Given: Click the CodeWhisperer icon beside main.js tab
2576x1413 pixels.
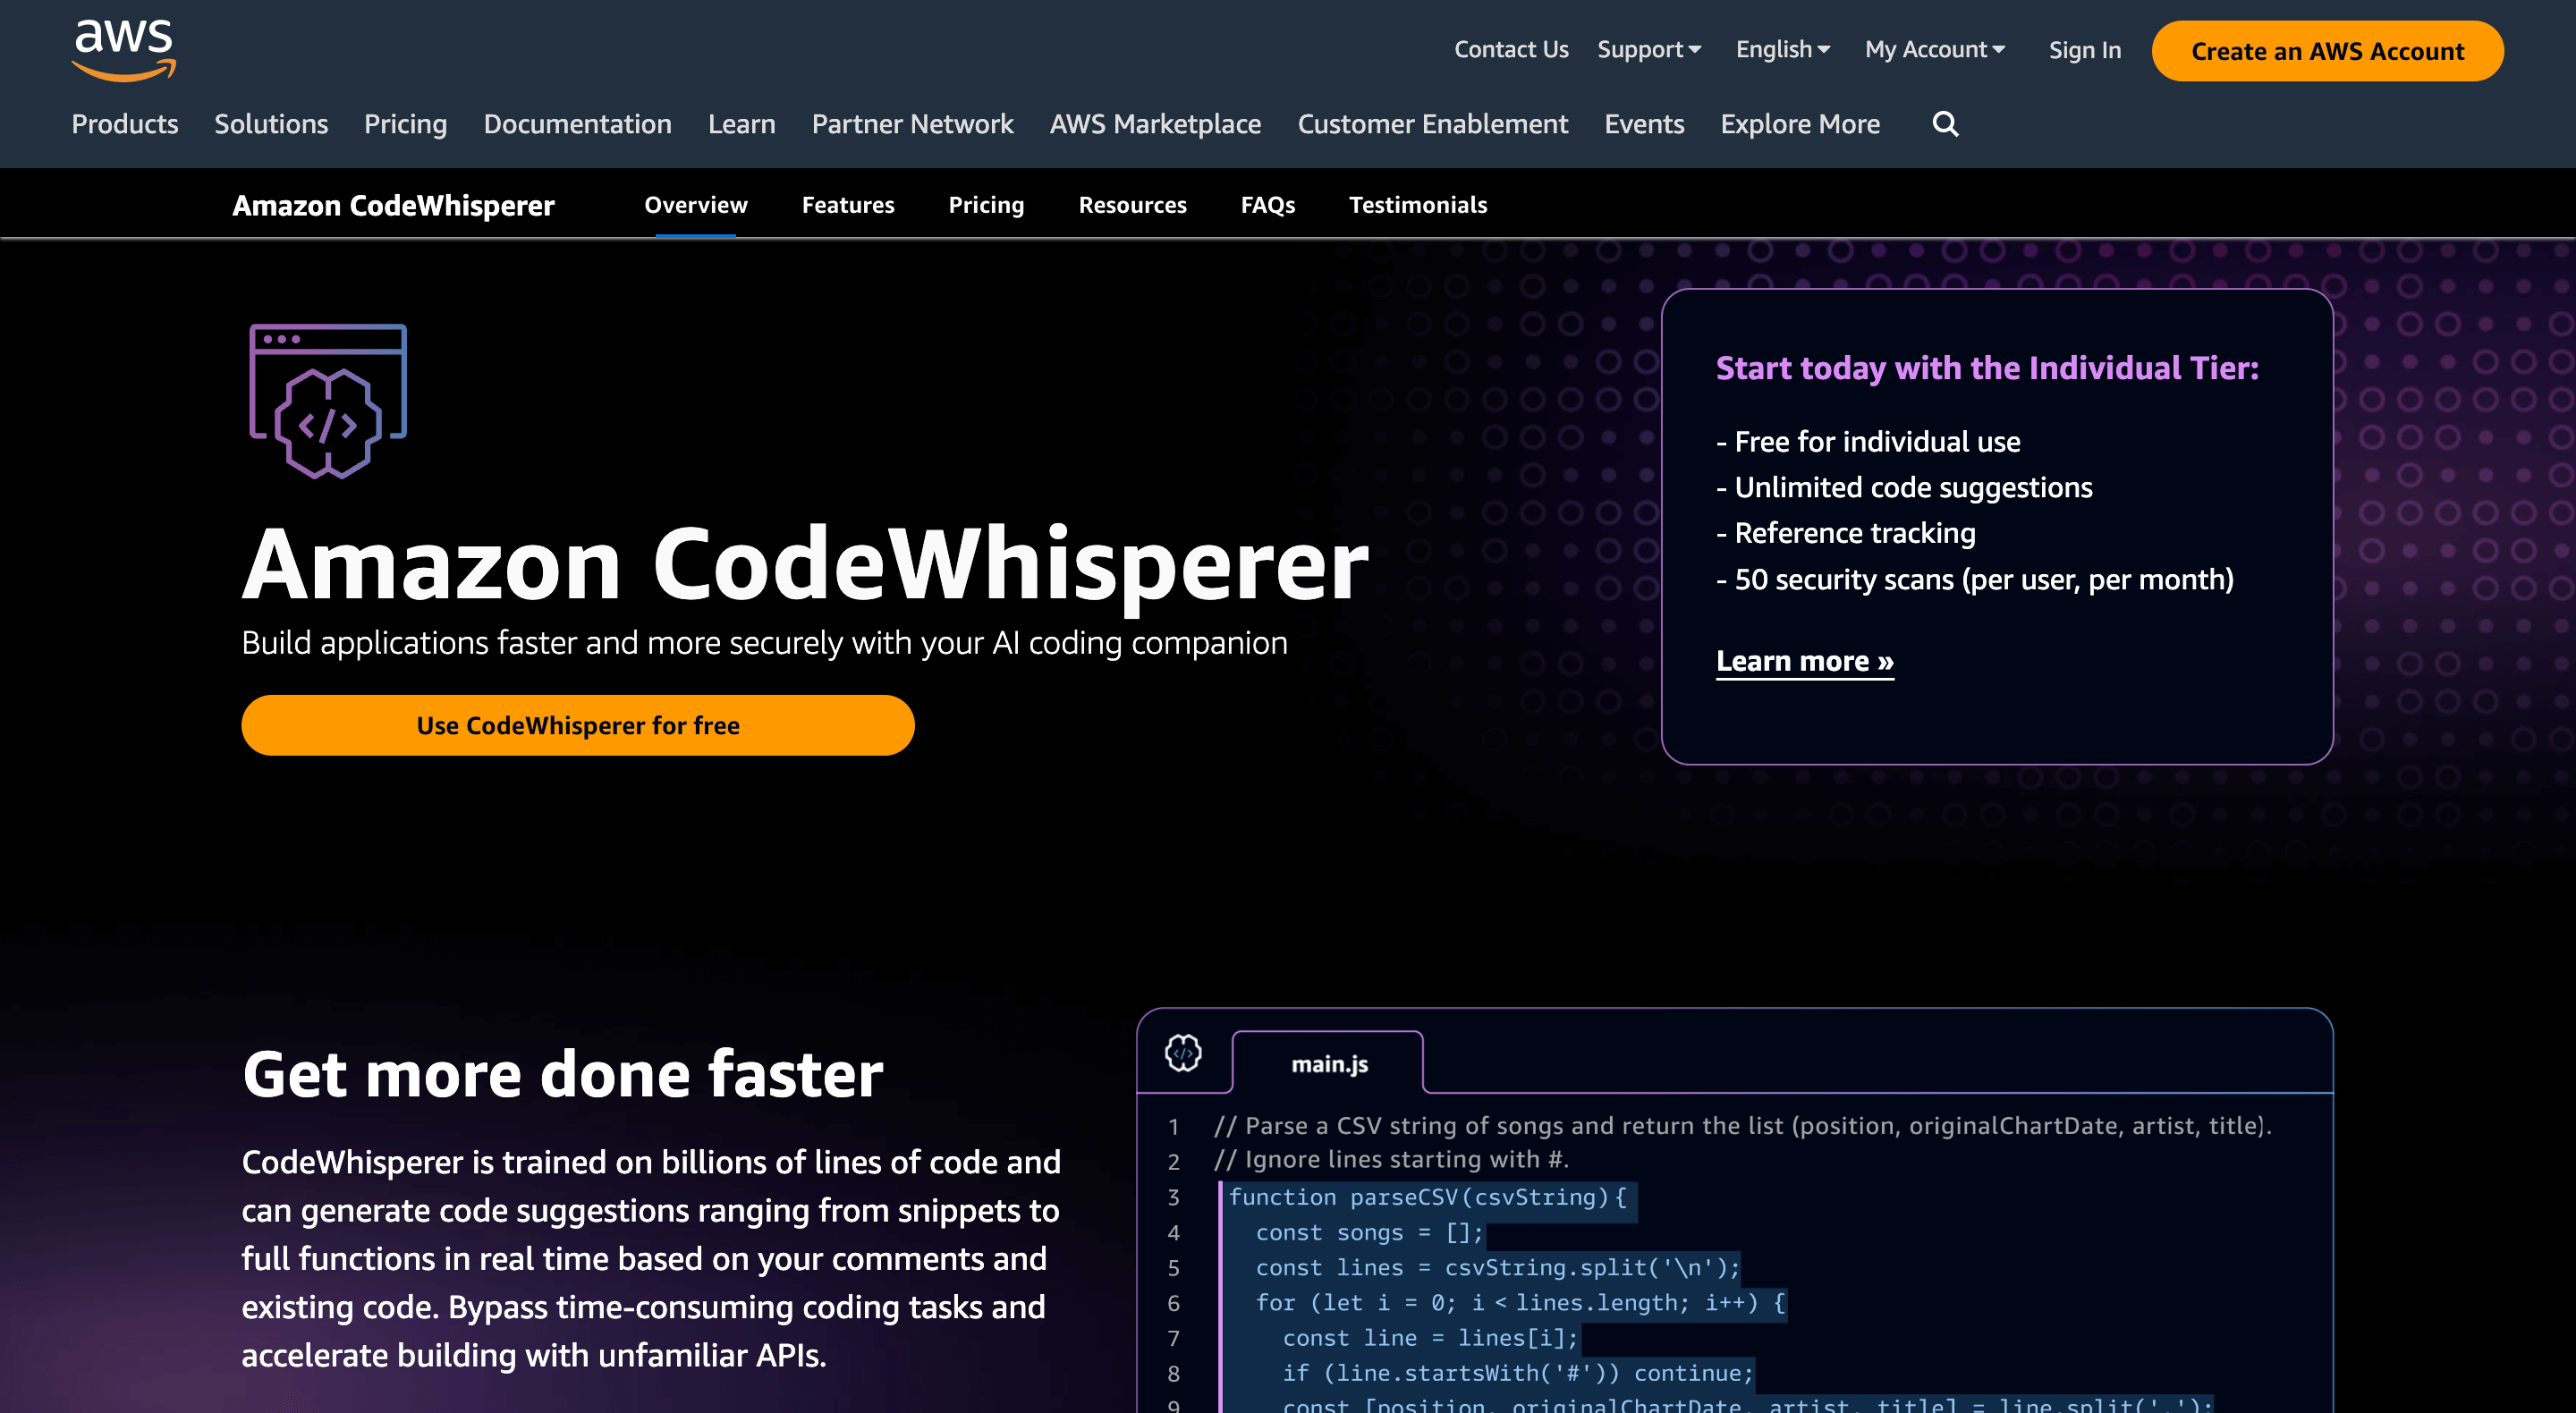Looking at the screenshot, I should (1183, 1053).
